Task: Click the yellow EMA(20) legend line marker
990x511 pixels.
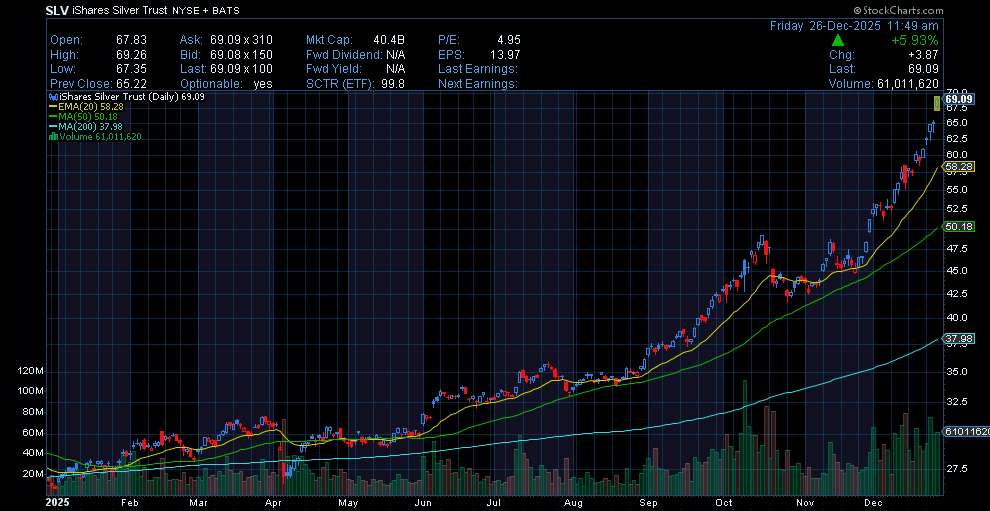Action: pyautogui.click(x=53, y=107)
